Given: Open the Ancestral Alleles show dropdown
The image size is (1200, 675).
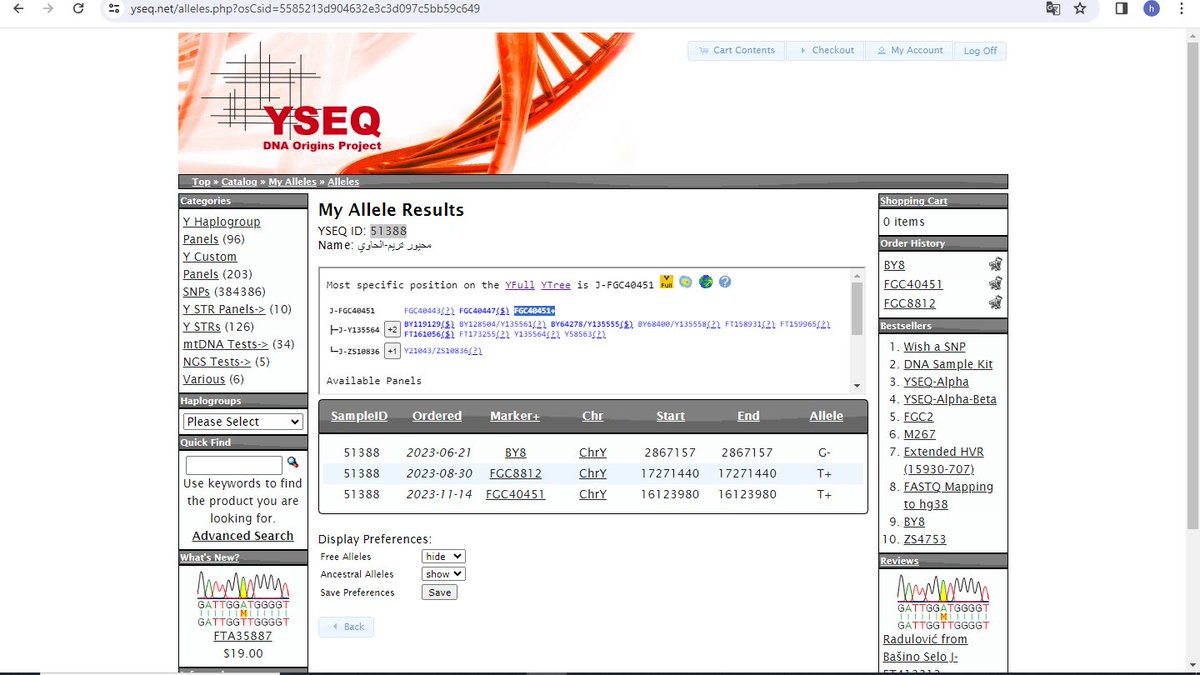Looking at the screenshot, I should 444,574.
